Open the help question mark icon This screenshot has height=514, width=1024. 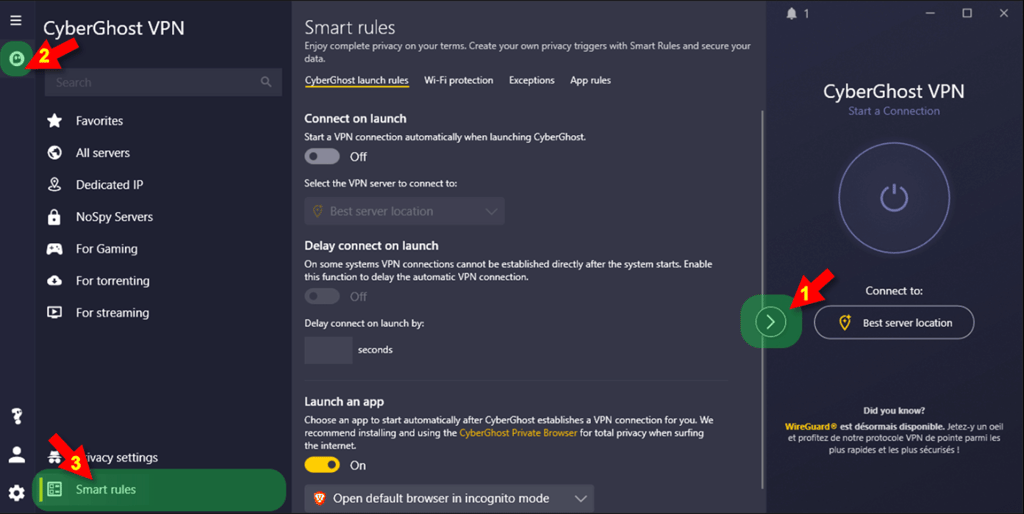click(17, 416)
